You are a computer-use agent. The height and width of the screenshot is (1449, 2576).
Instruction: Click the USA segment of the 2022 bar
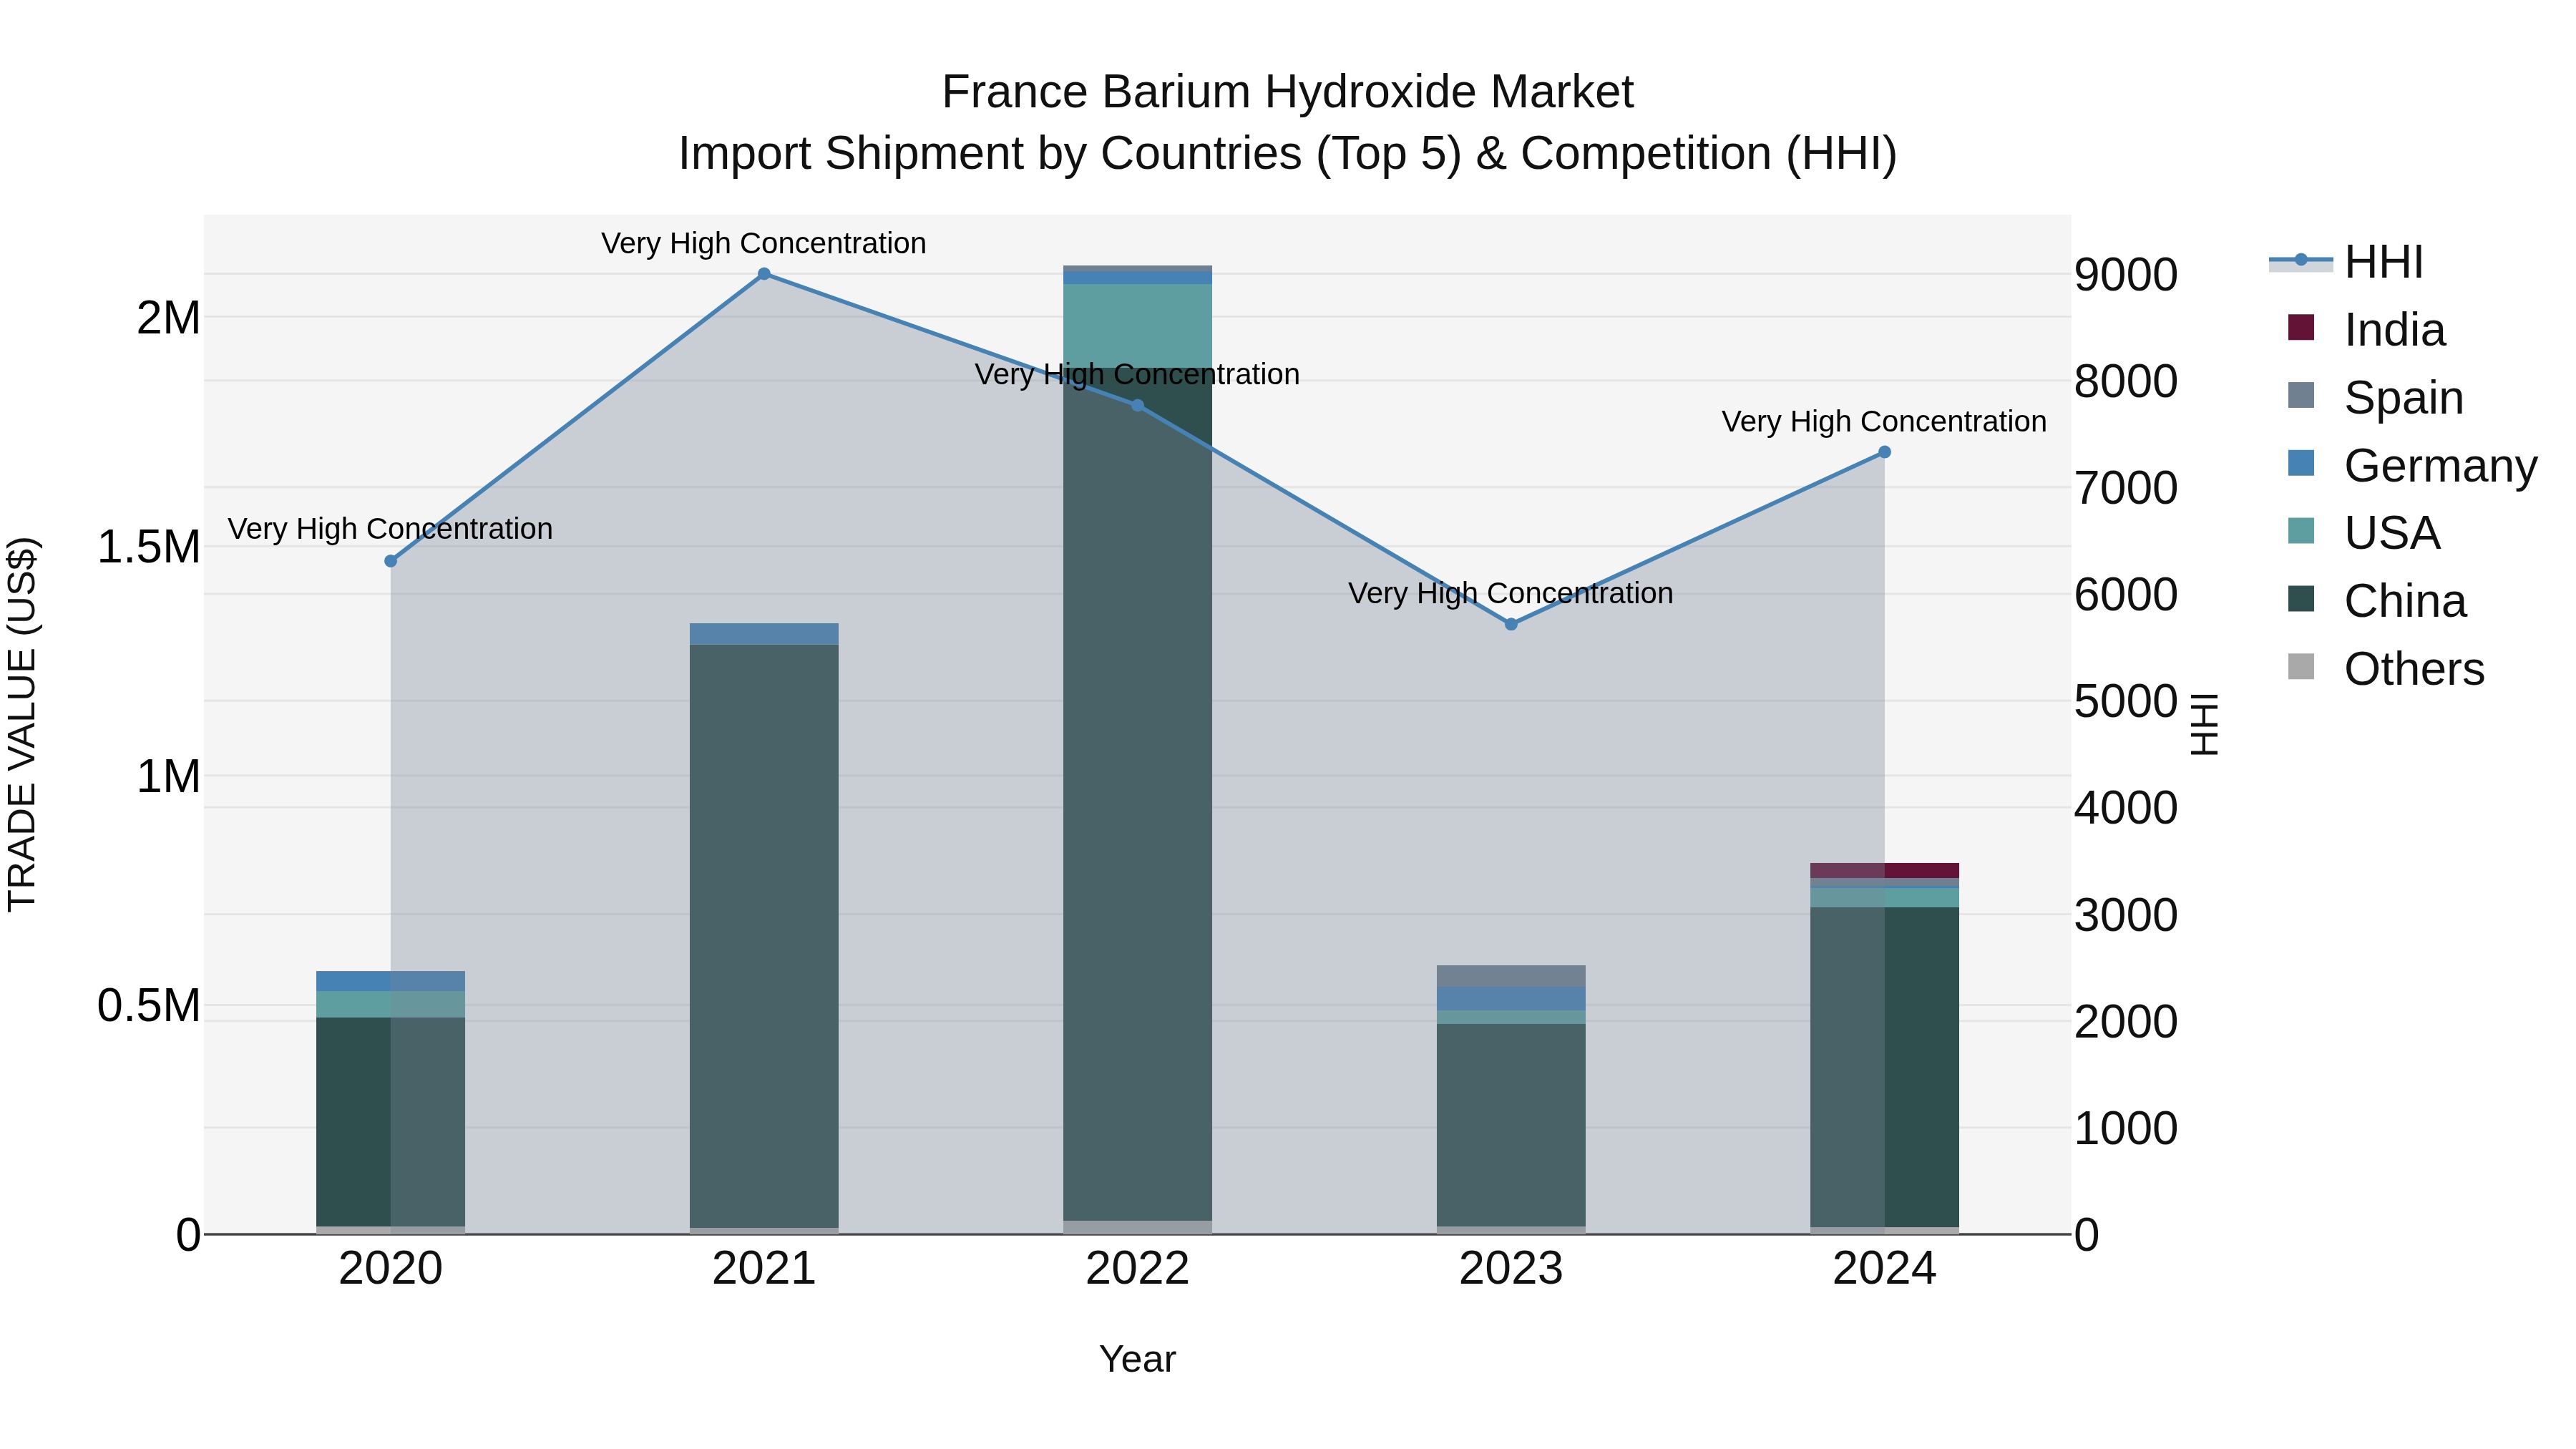(1137, 325)
